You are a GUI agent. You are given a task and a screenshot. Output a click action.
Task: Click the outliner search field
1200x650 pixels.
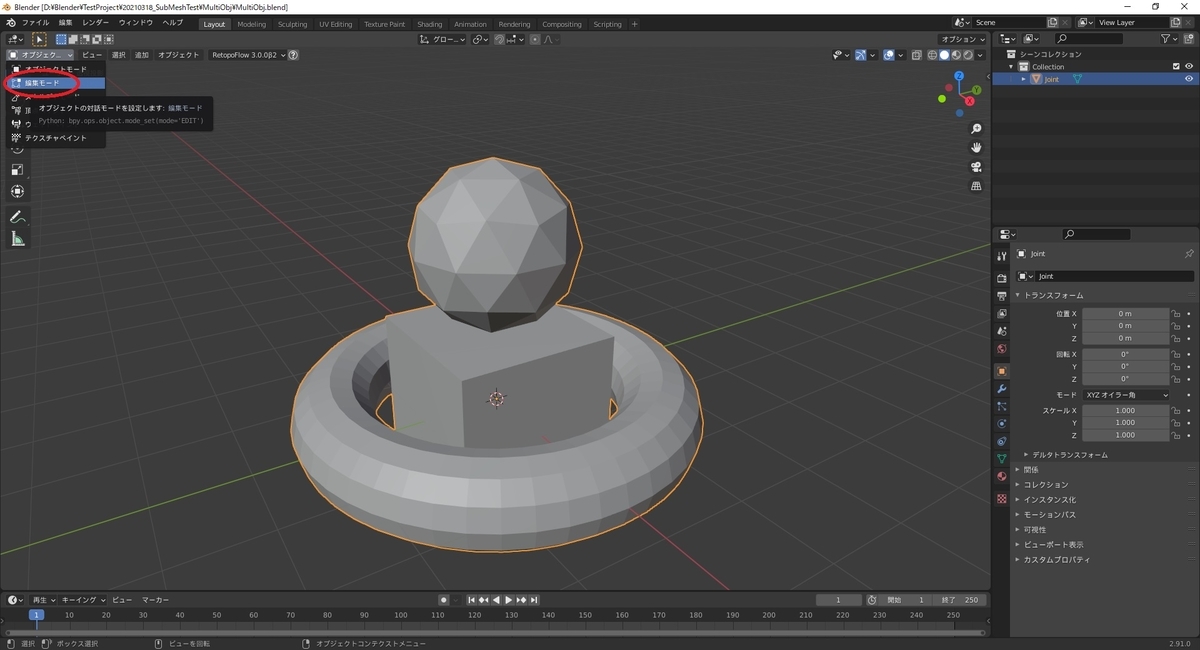click(1088, 39)
